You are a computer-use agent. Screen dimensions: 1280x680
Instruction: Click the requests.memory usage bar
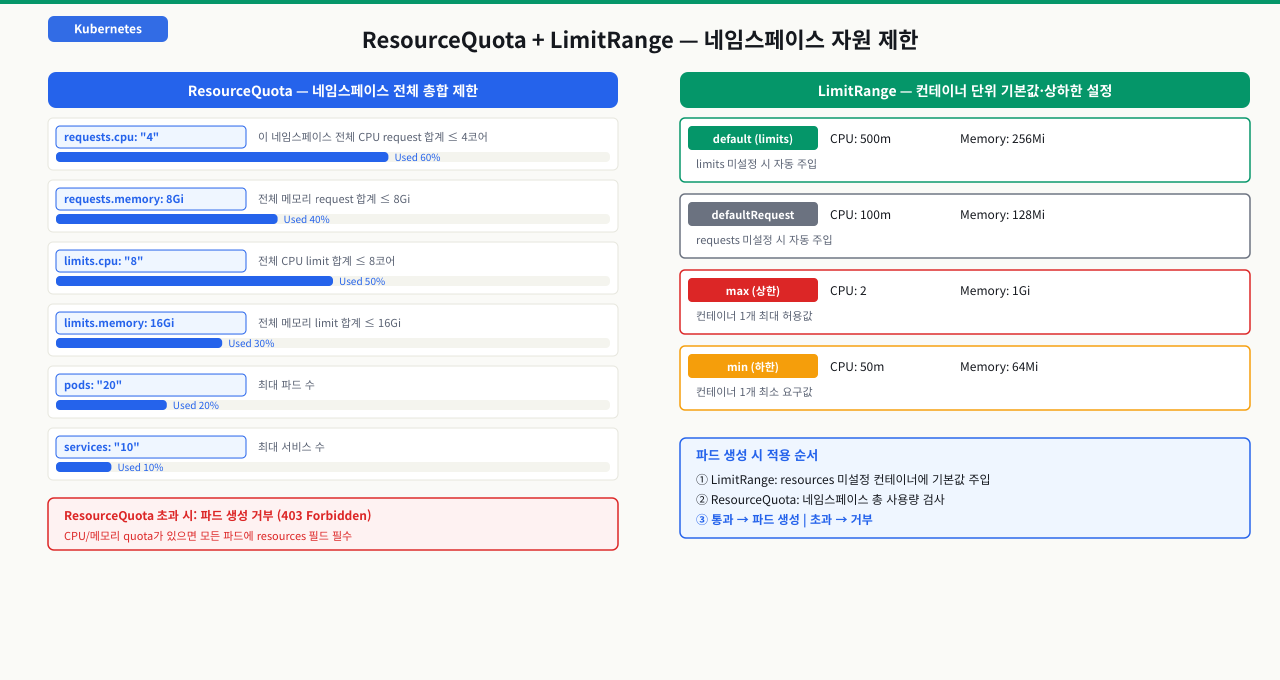click(x=333, y=219)
